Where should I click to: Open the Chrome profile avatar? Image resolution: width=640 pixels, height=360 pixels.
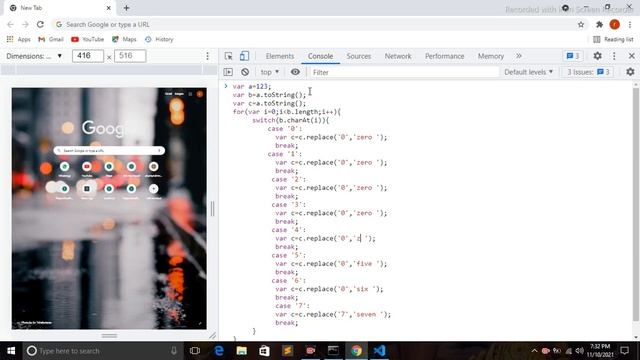click(615, 24)
